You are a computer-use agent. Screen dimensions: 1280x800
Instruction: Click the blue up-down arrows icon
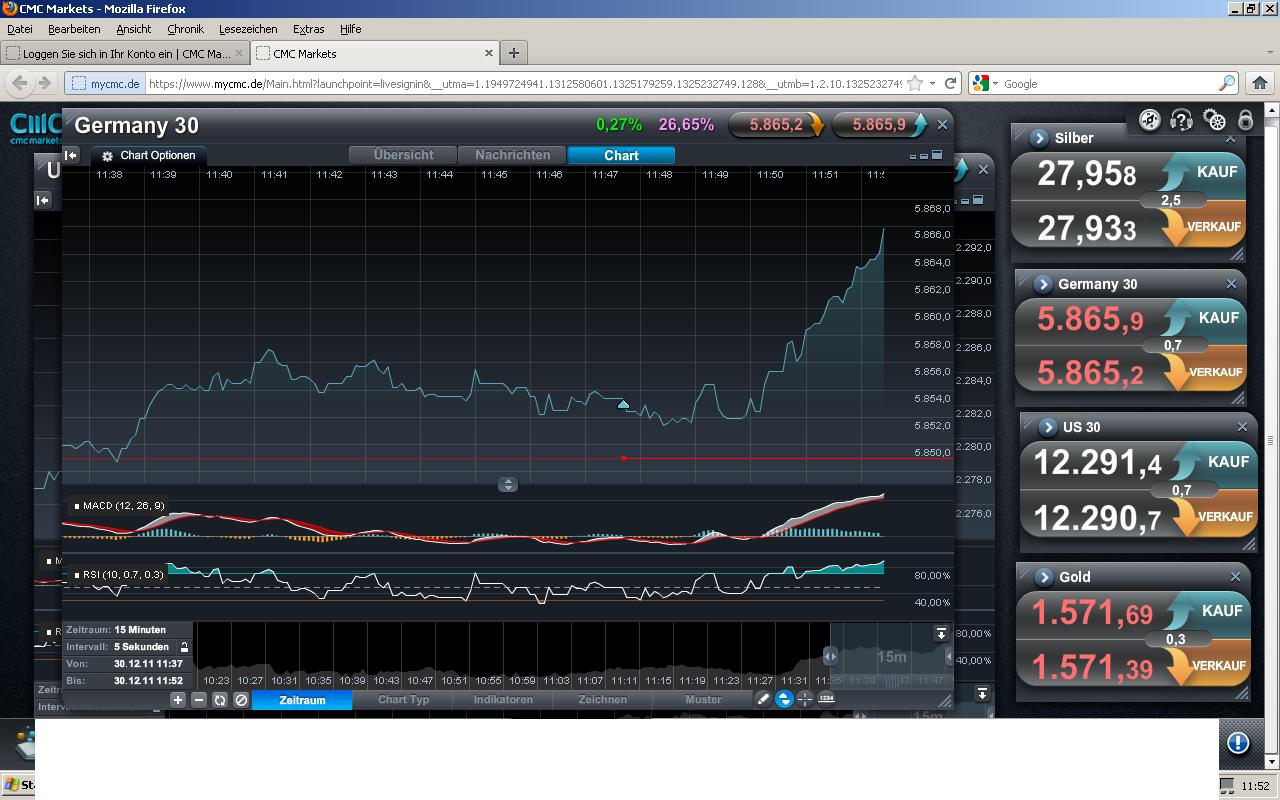point(784,699)
